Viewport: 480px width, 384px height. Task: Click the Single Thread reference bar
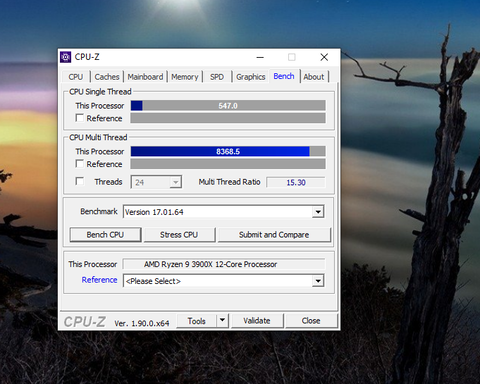[x=228, y=118]
